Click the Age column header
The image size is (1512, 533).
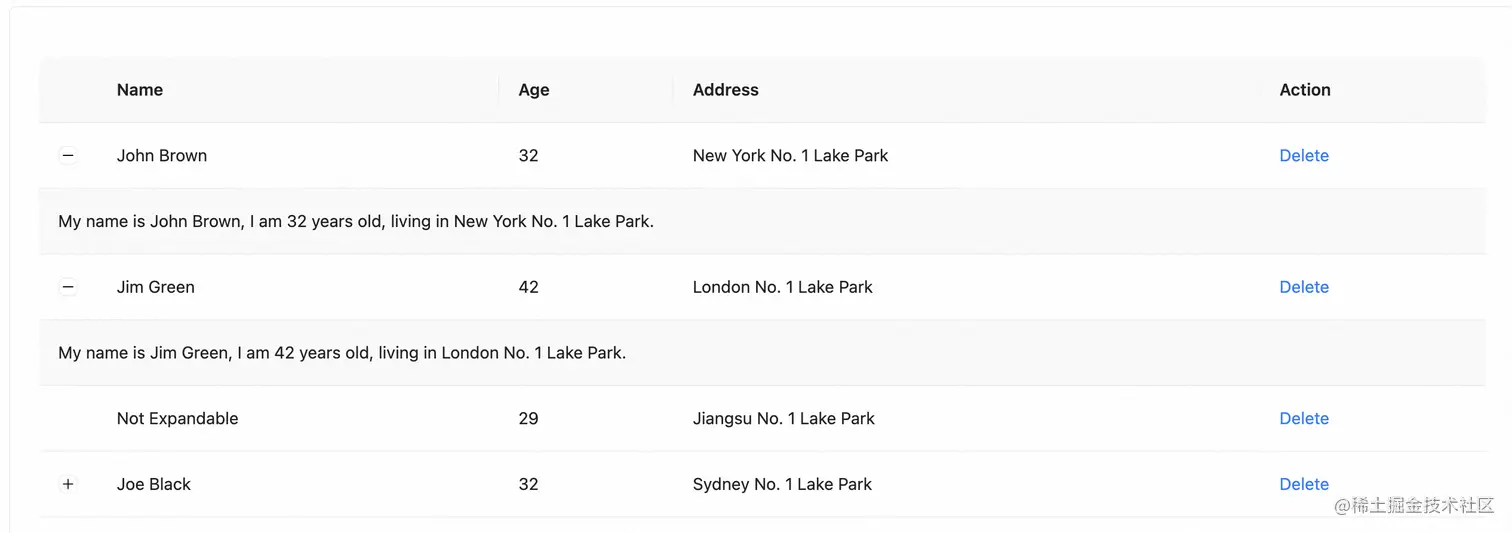534,90
